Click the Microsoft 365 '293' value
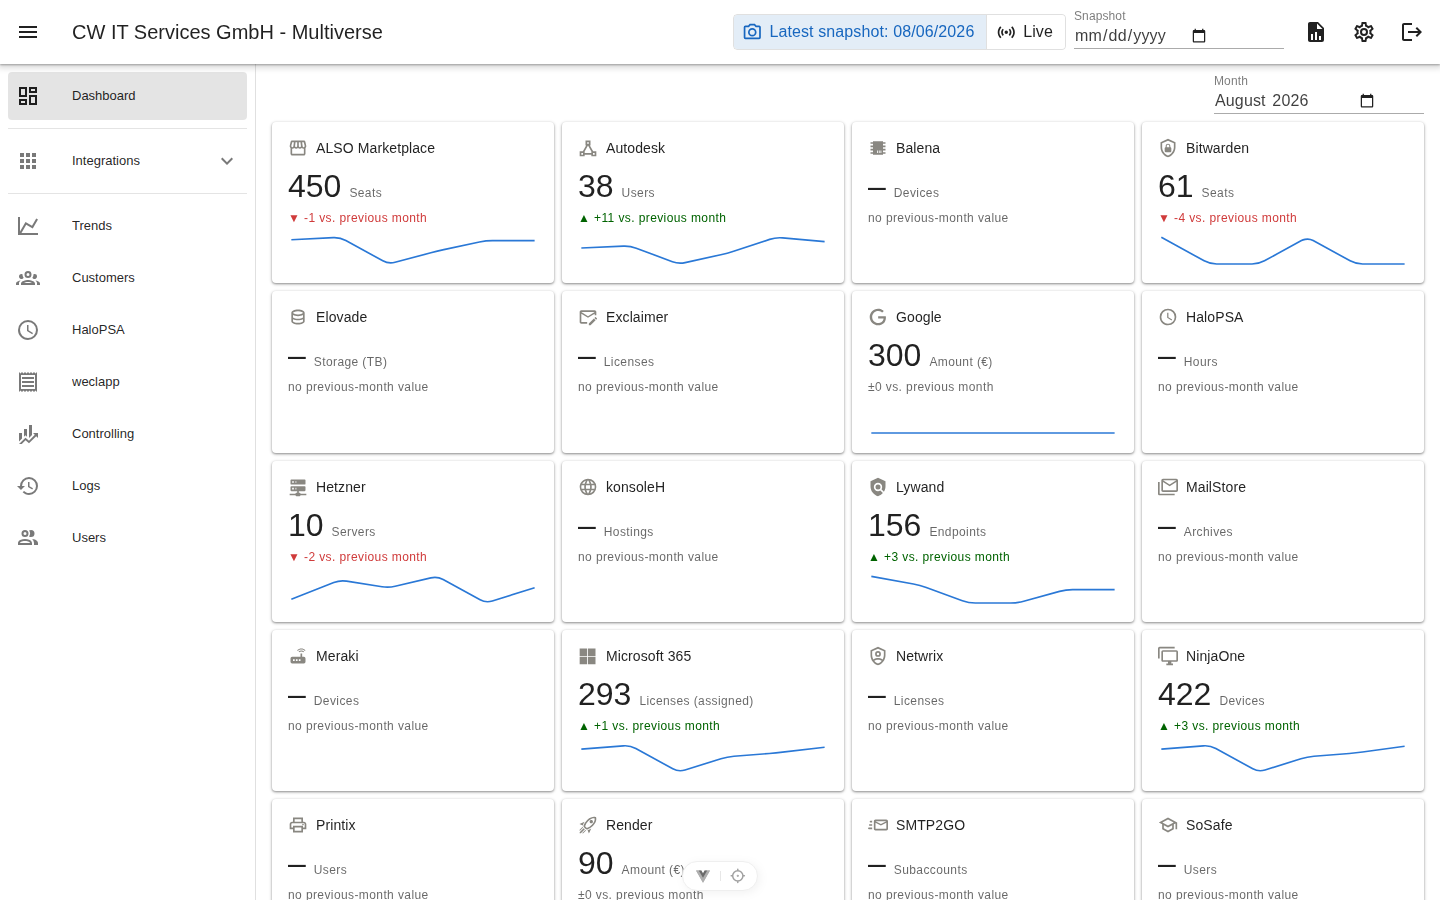The width and height of the screenshot is (1440, 900). pyautogui.click(x=605, y=695)
